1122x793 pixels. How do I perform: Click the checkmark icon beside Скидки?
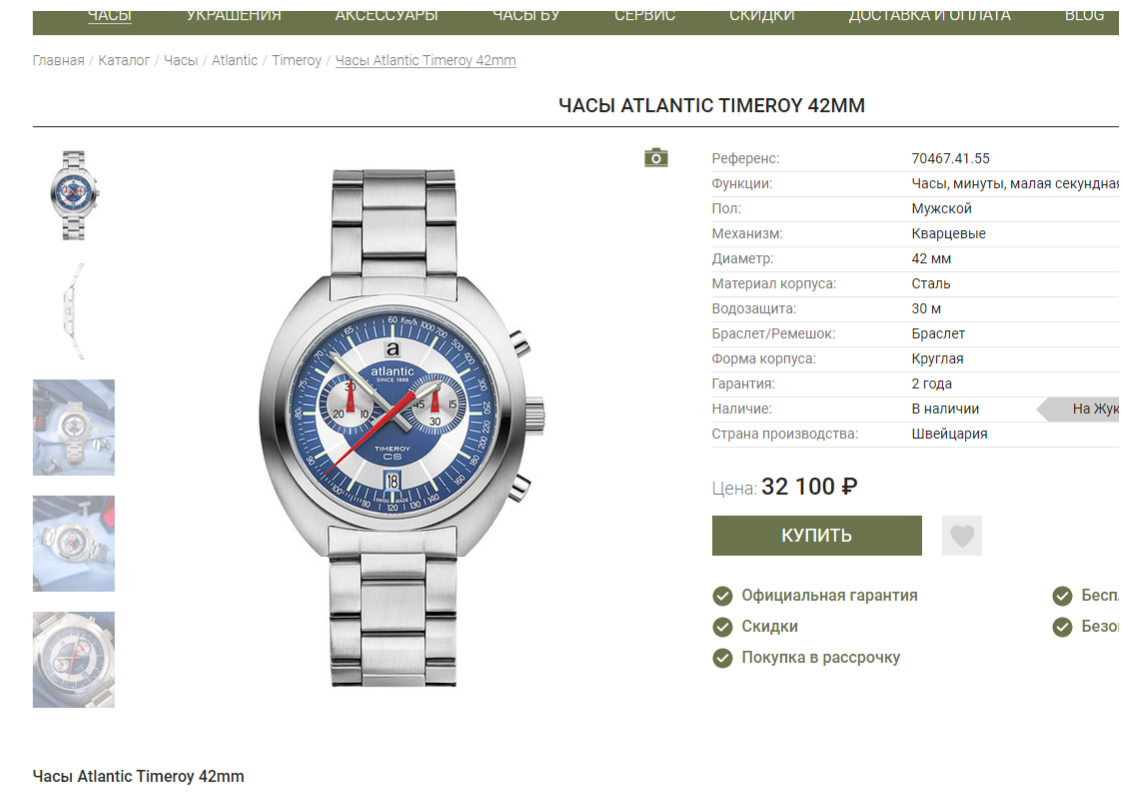pos(723,627)
